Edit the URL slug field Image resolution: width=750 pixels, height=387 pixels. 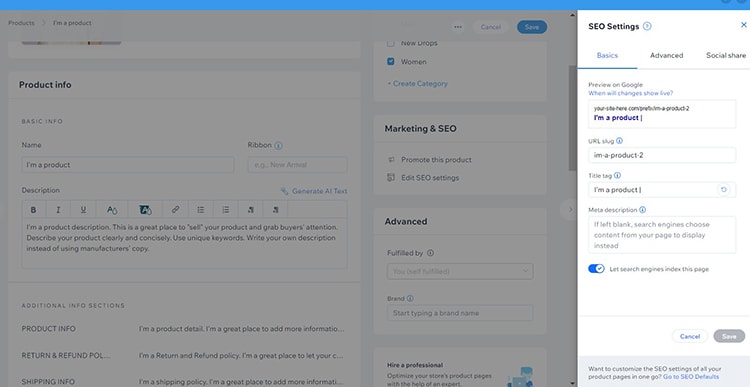662,155
